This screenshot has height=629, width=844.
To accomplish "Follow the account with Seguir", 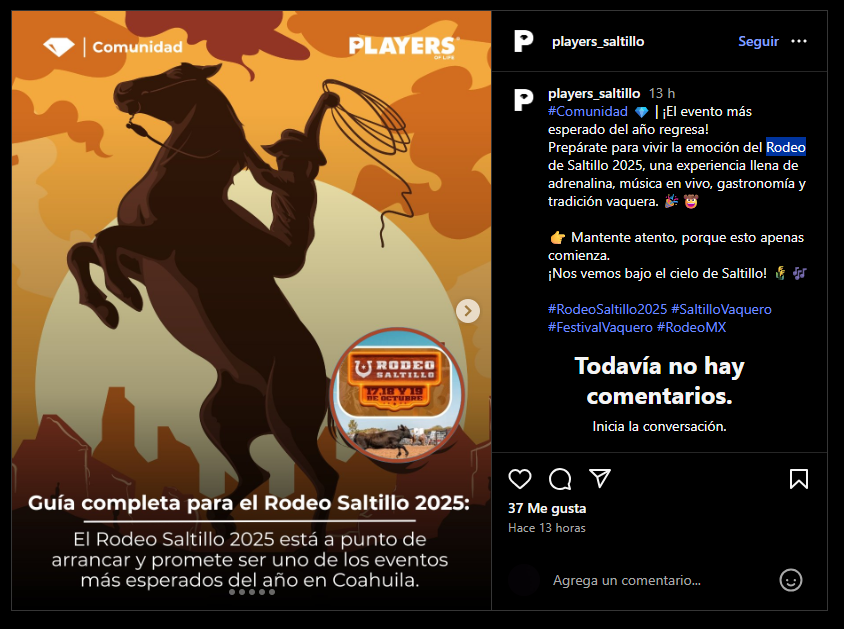I will pos(758,41).
